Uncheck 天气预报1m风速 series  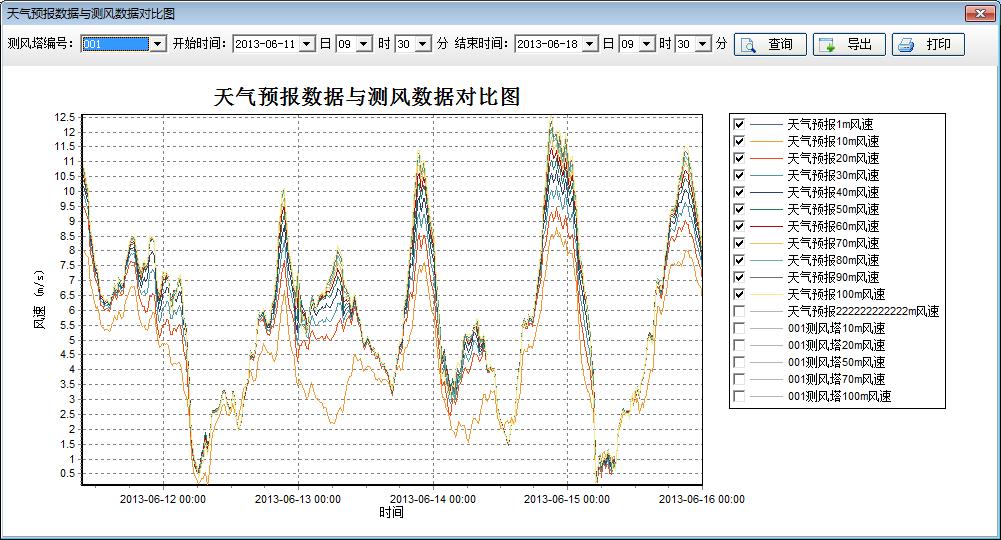point(739,124)
